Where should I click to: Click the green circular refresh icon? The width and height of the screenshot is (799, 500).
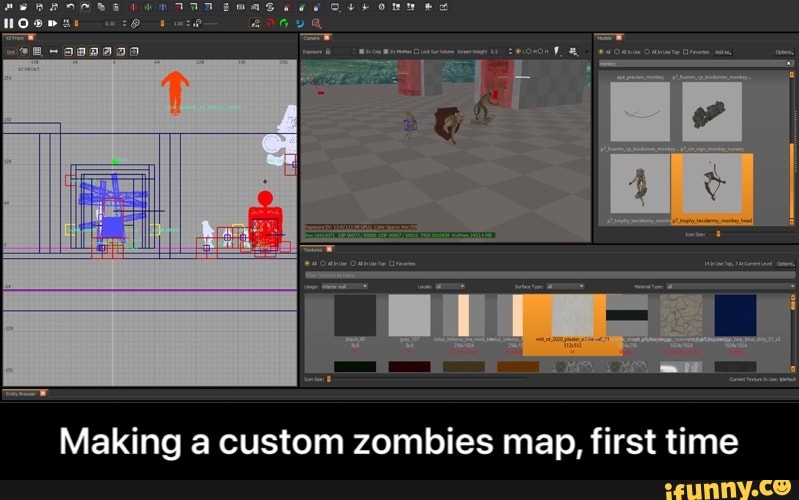click(x=284, y=23)
